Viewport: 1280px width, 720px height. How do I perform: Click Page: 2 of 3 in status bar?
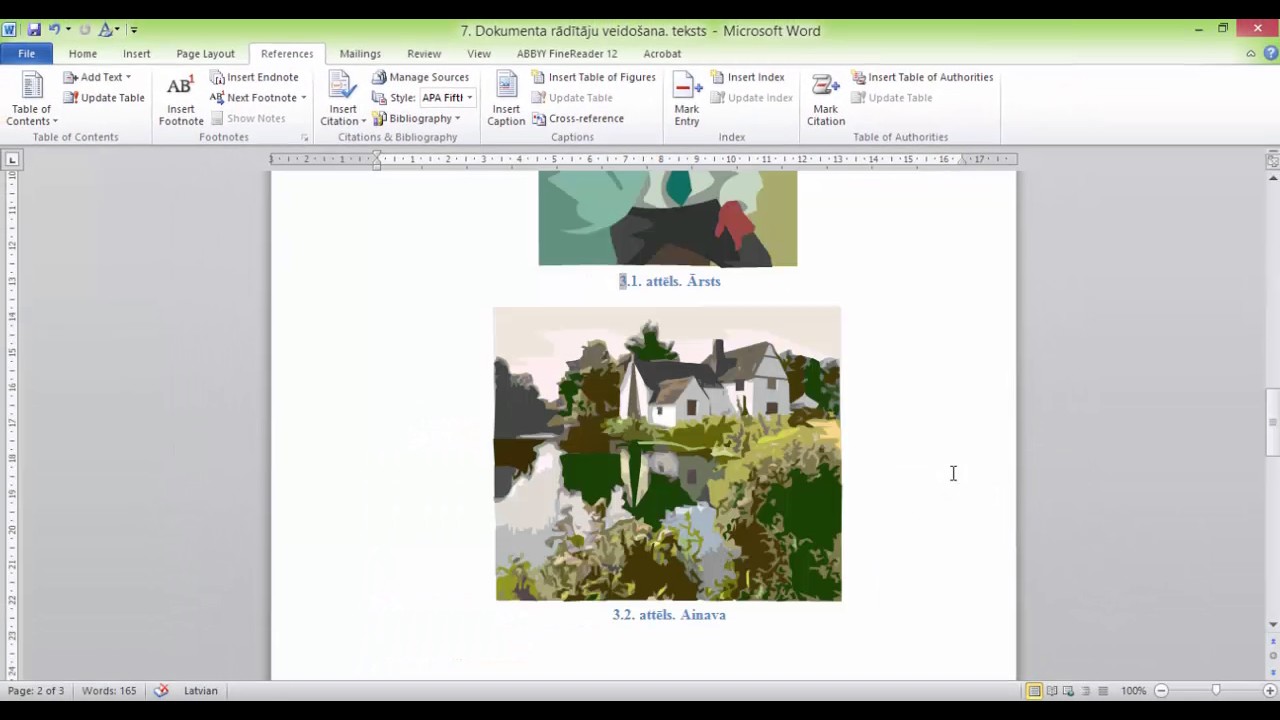point(36,691)
